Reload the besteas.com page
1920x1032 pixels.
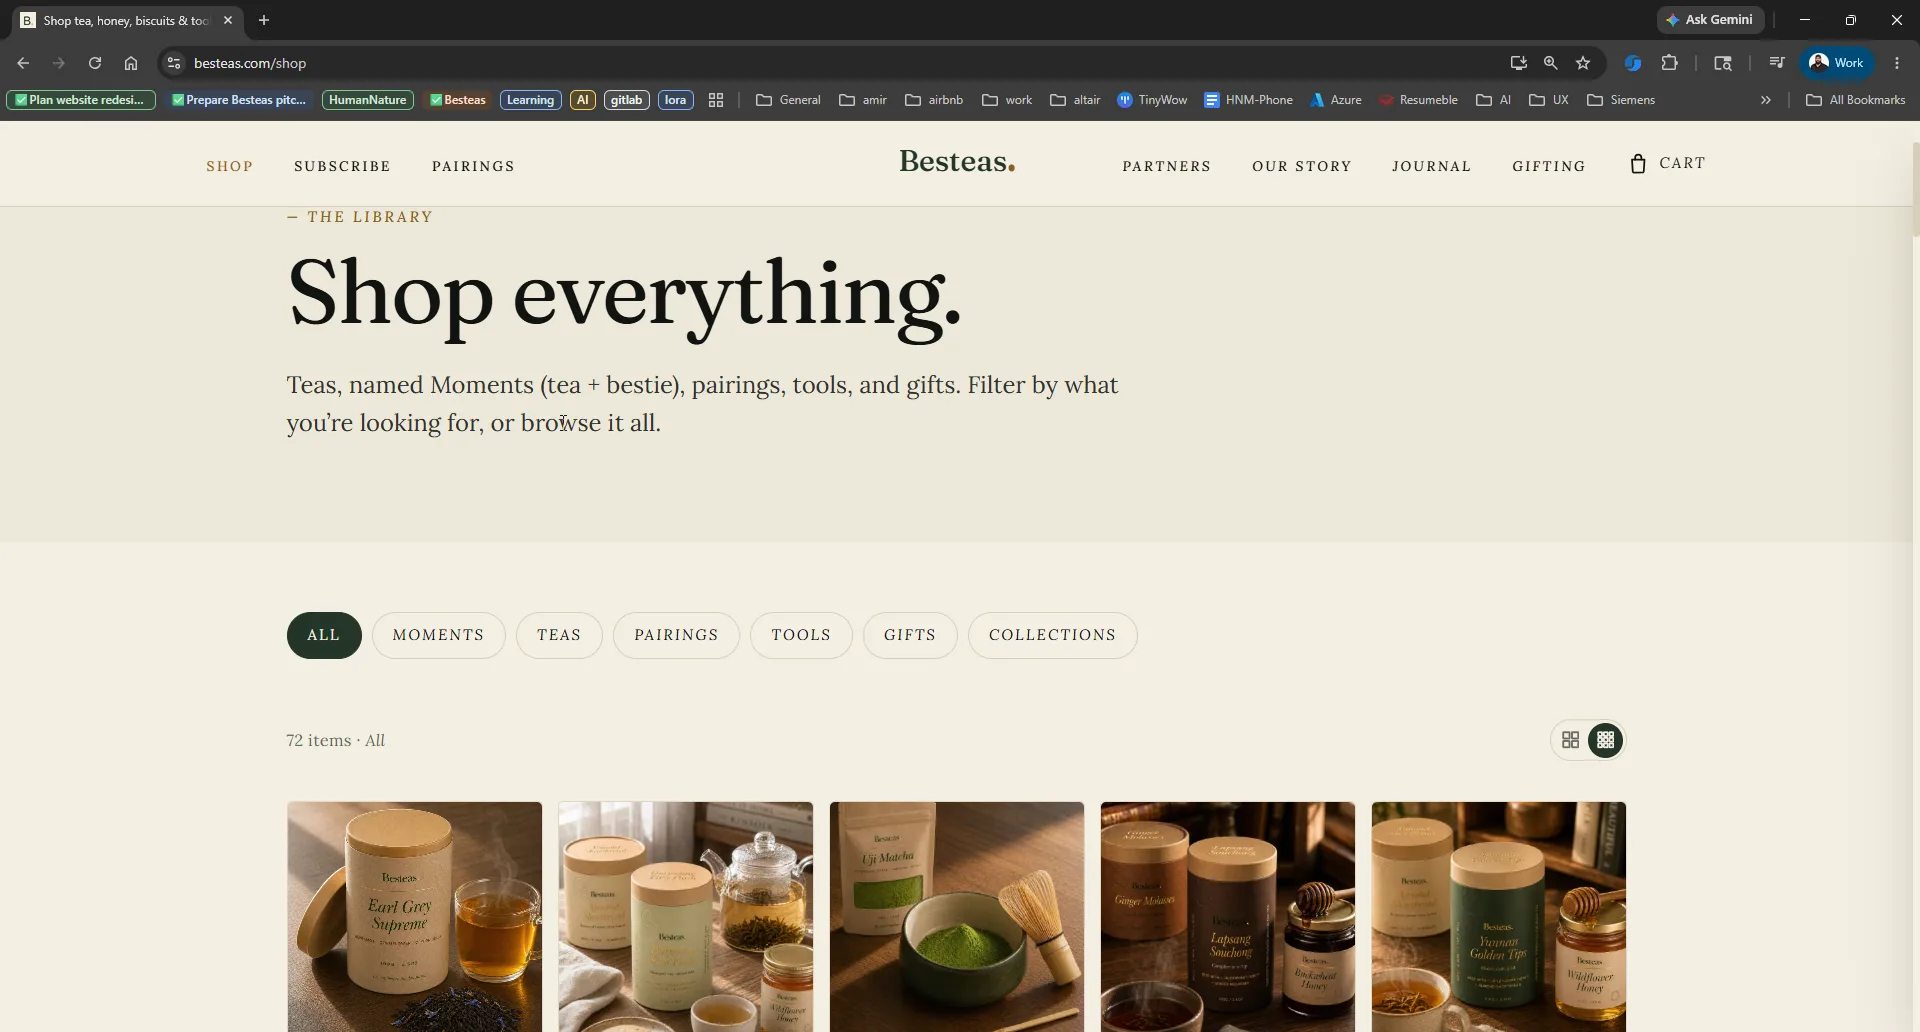pos(95,63)
